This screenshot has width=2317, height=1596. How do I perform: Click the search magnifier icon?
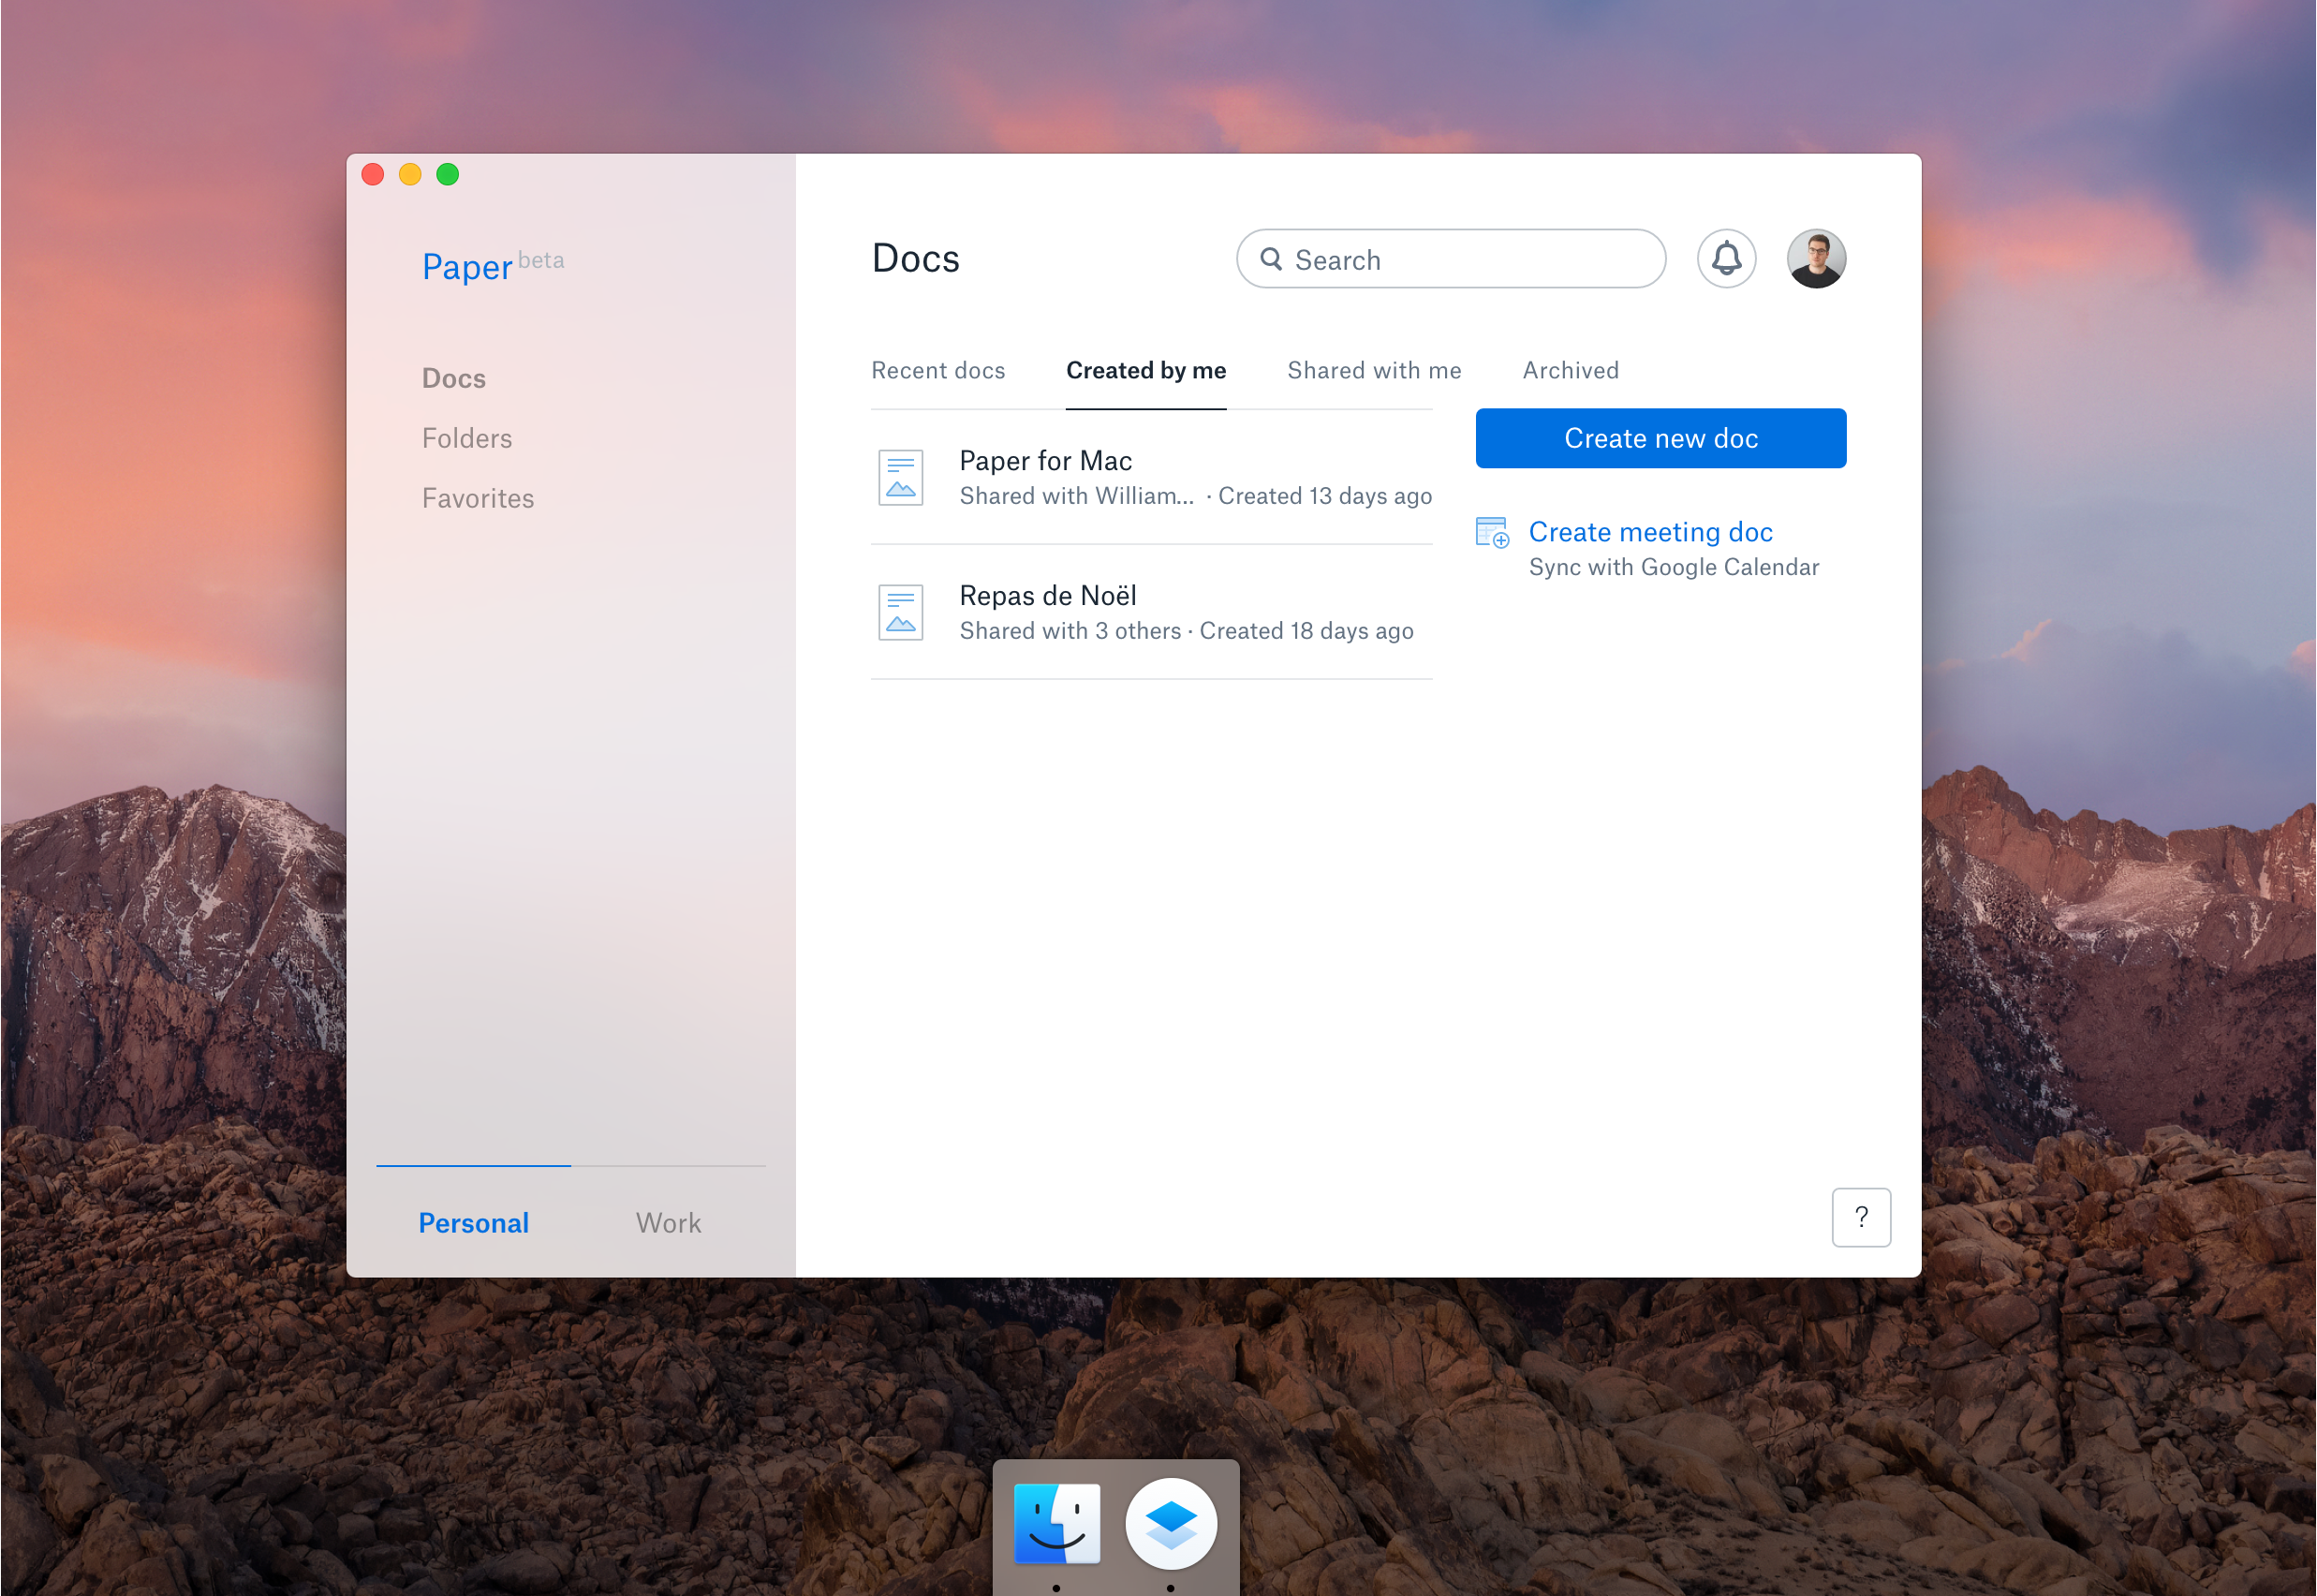(x=1270, y=259)
